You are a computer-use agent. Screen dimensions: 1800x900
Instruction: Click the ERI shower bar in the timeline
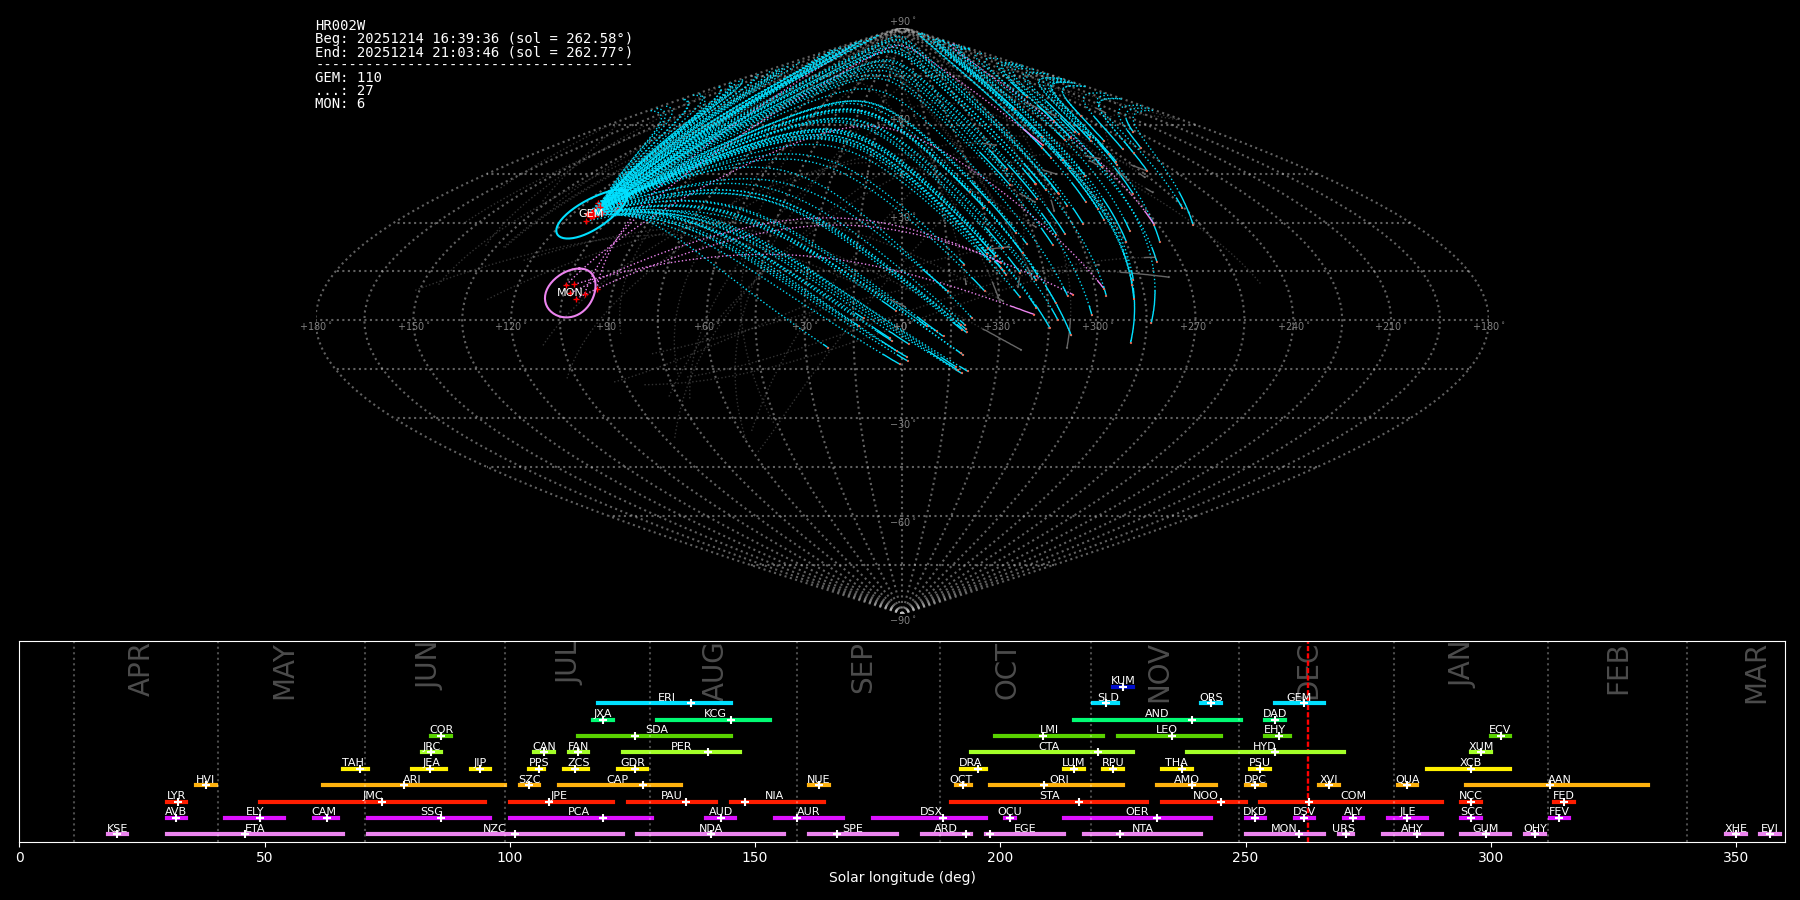pyautogui.click(x=664, y=703)
